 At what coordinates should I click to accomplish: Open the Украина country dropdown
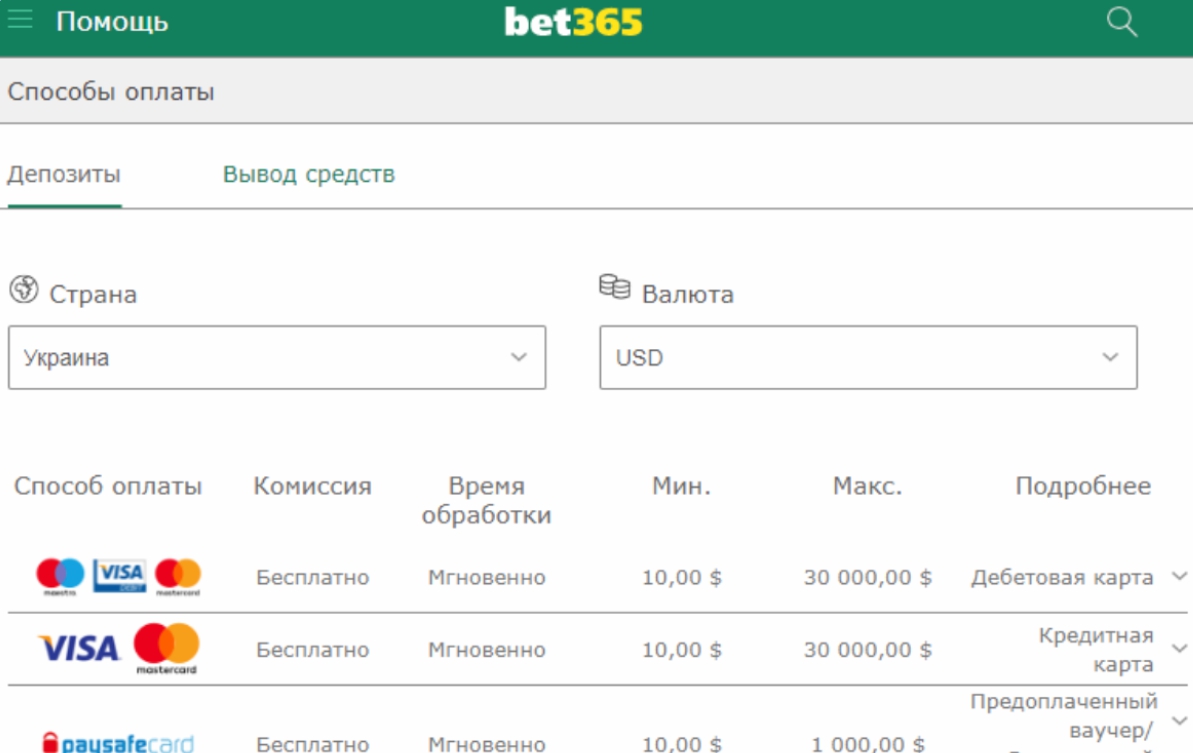[x=277, y=357]
